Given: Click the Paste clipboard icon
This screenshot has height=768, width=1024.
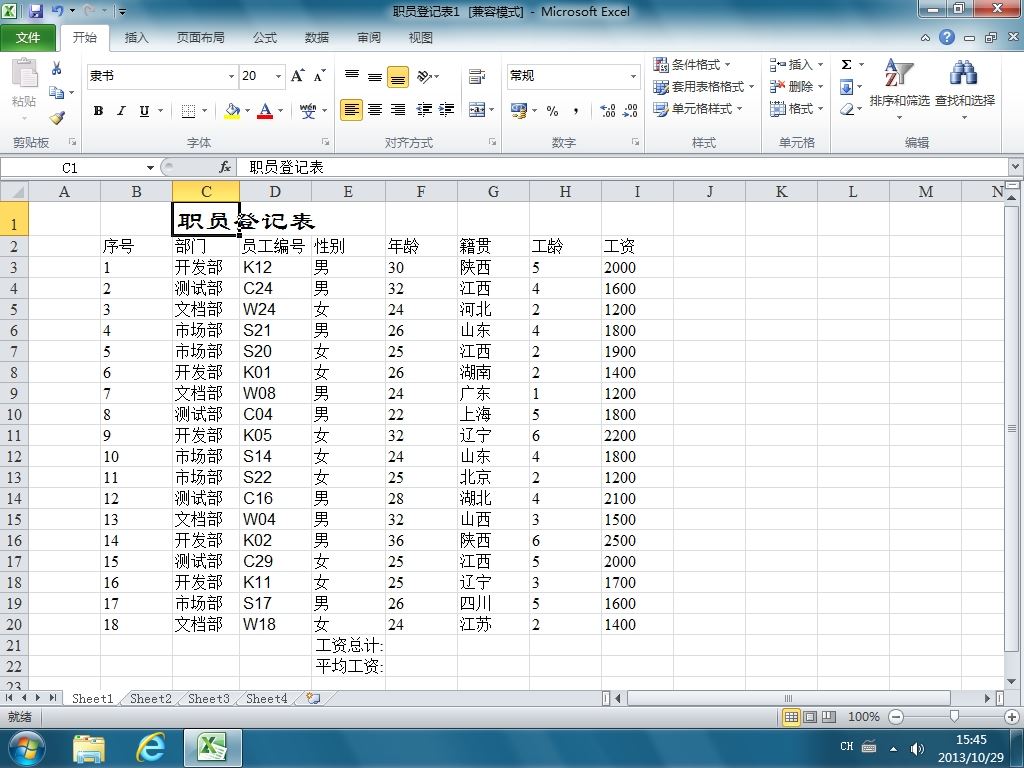Looking at the screenshot, I should coord(24,72).
